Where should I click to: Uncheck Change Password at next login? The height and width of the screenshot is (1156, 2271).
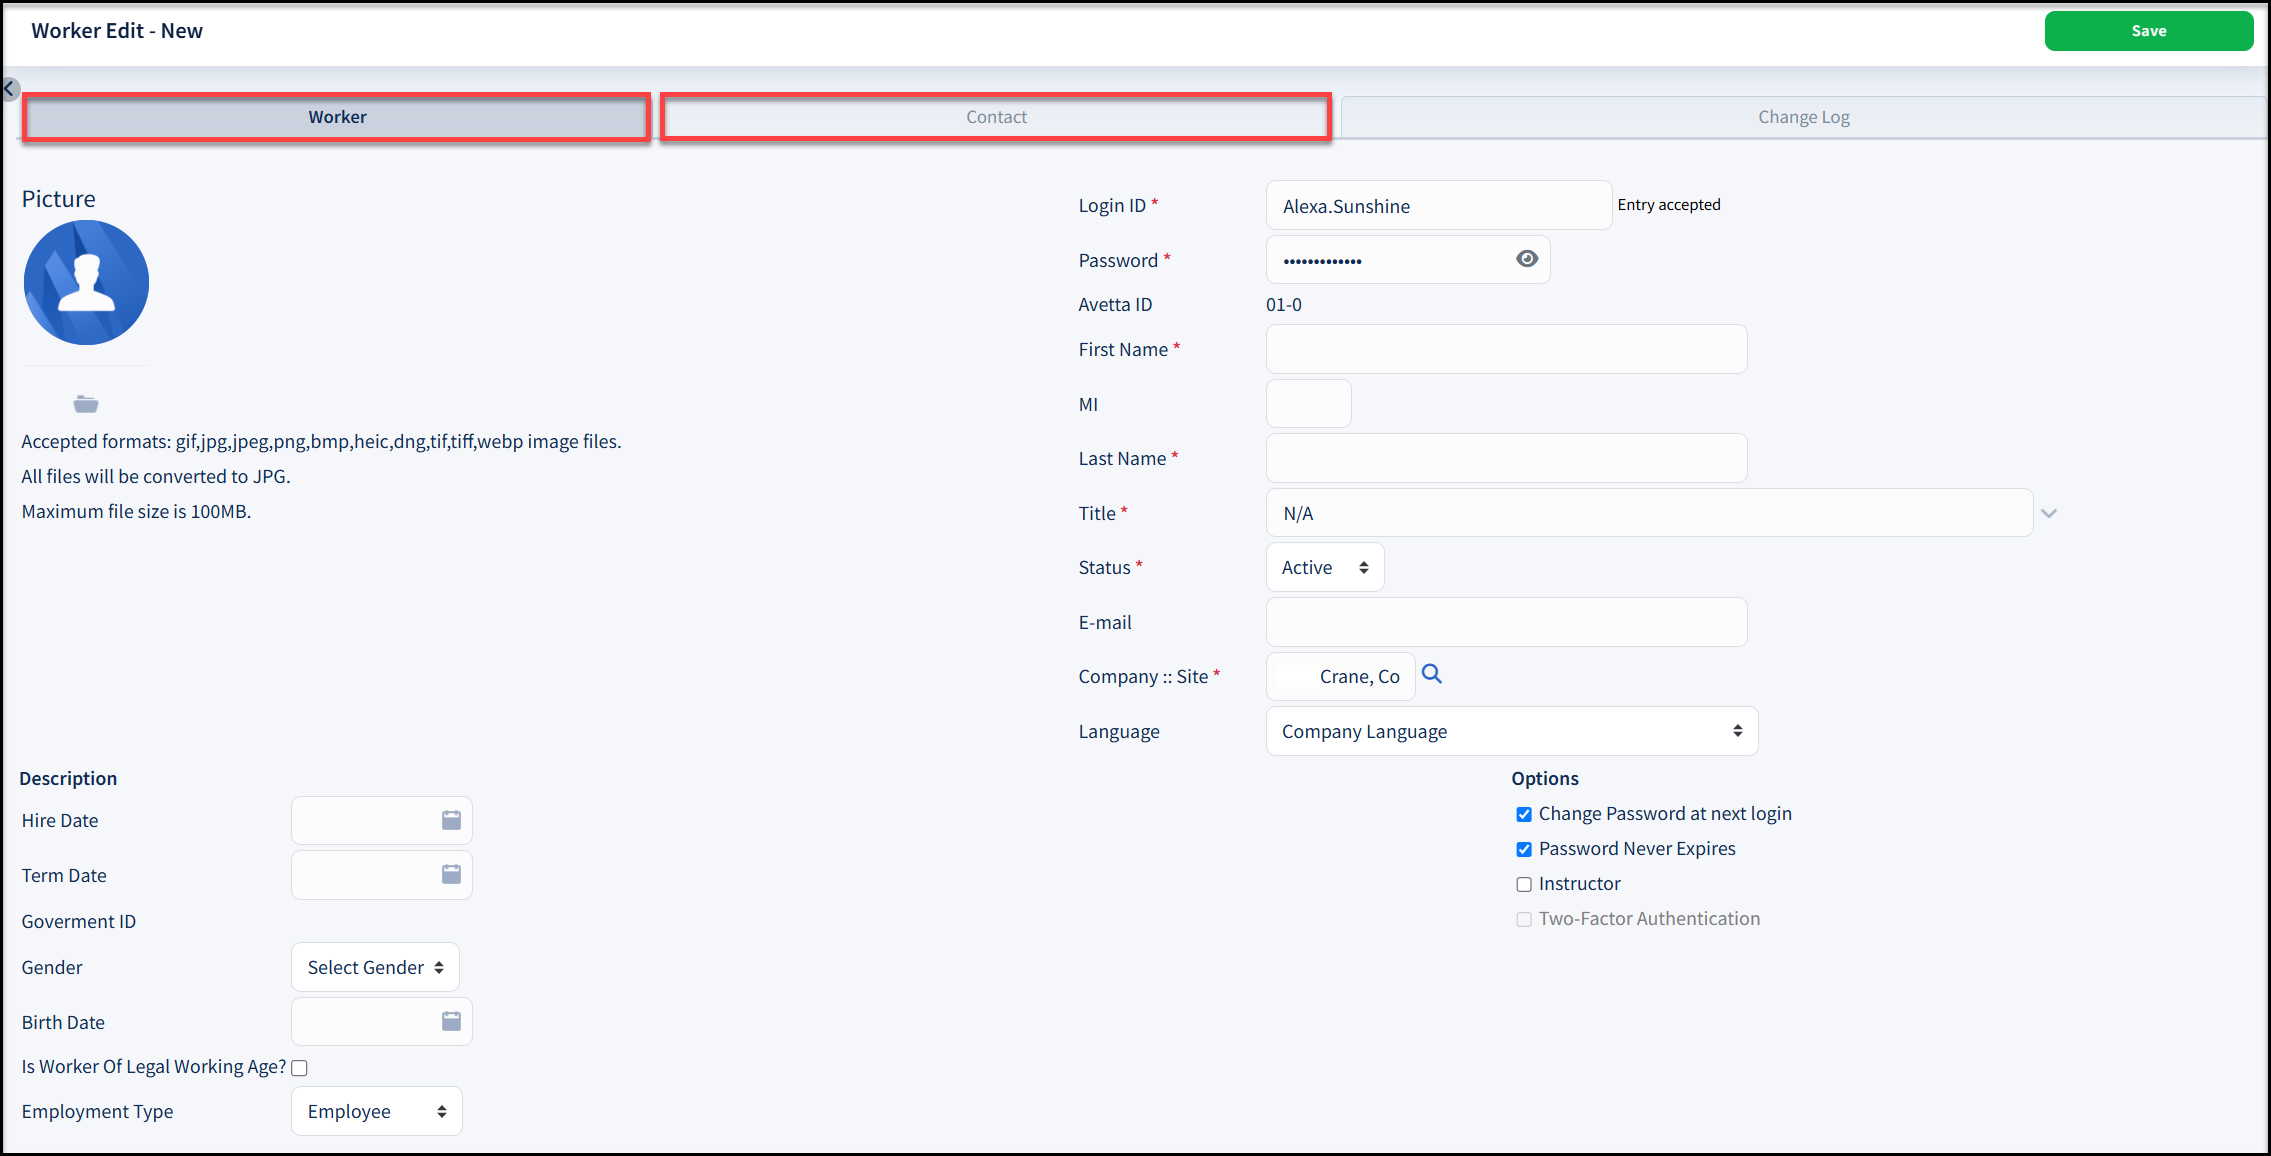[1523, 814]
